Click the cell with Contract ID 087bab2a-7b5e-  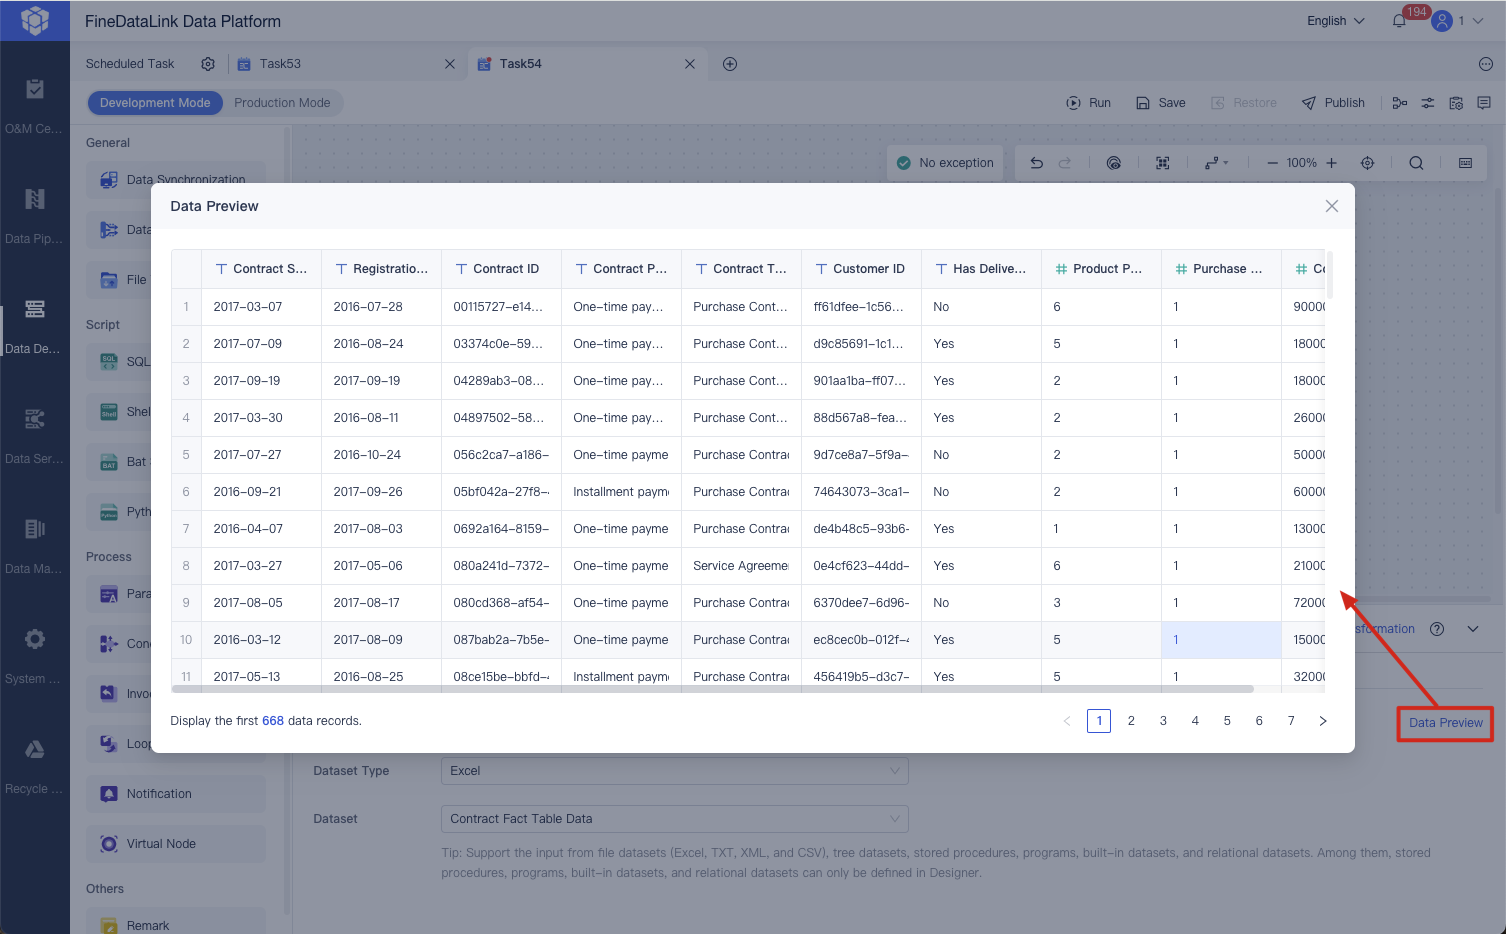501,640
